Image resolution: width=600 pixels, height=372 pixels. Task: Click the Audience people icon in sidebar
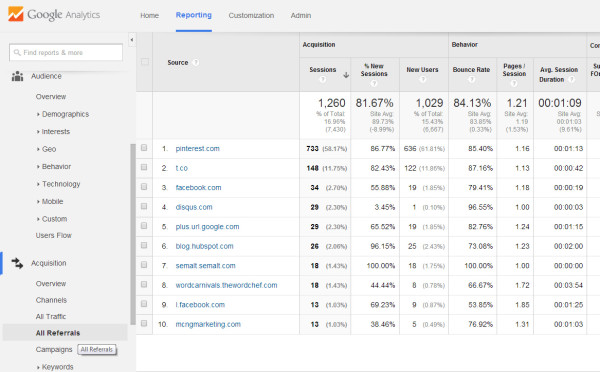(x=17, y=76)
